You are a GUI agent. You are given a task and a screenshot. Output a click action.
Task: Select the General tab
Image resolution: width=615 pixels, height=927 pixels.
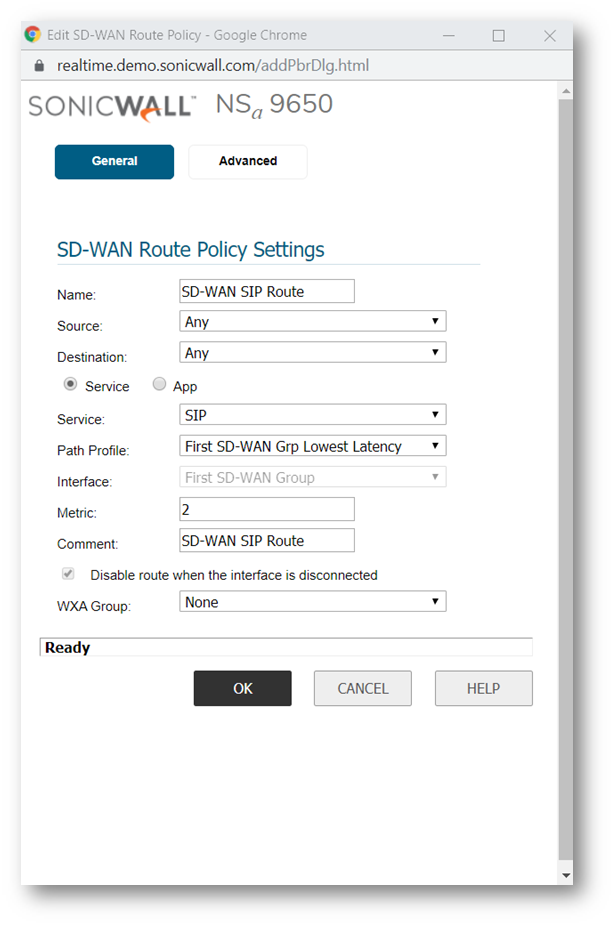(x=114, y=161)
